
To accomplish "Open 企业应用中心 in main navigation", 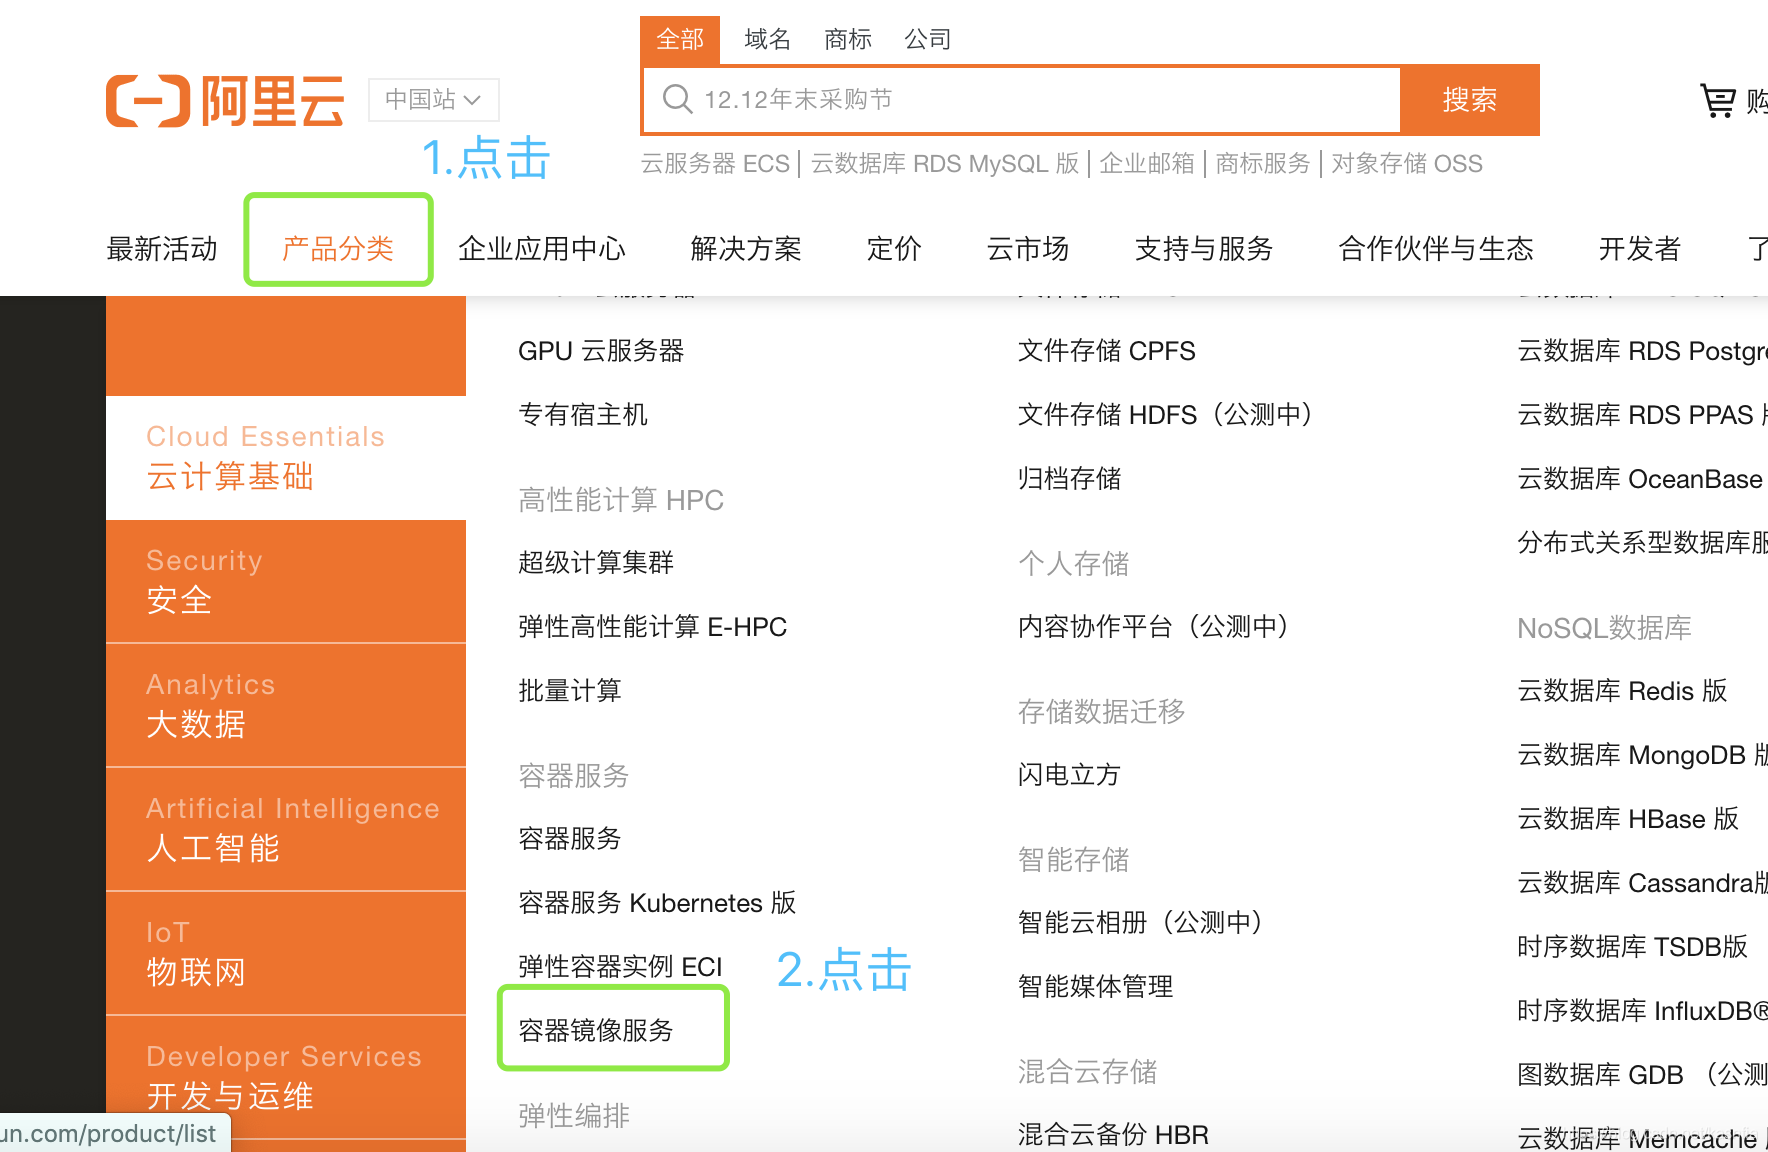I will click(542, 249).
